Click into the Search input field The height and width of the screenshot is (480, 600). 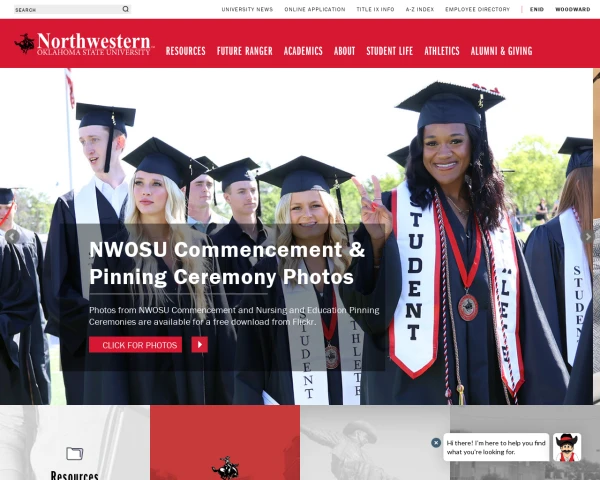pos(67,9)
